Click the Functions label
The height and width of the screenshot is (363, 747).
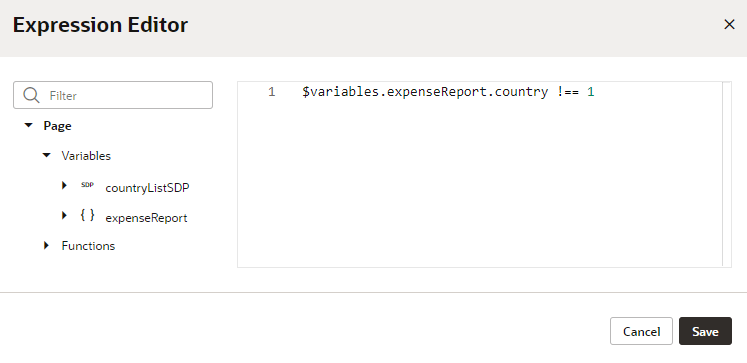(x=88, y=246)
